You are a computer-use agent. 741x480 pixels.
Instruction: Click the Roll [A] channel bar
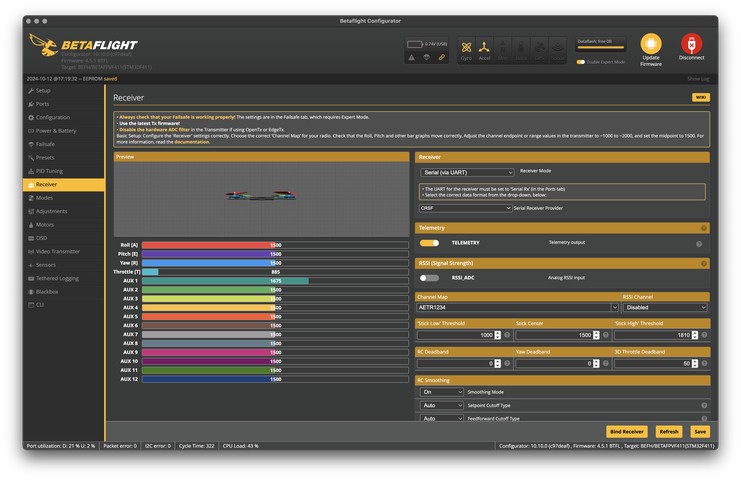(275, 245)
